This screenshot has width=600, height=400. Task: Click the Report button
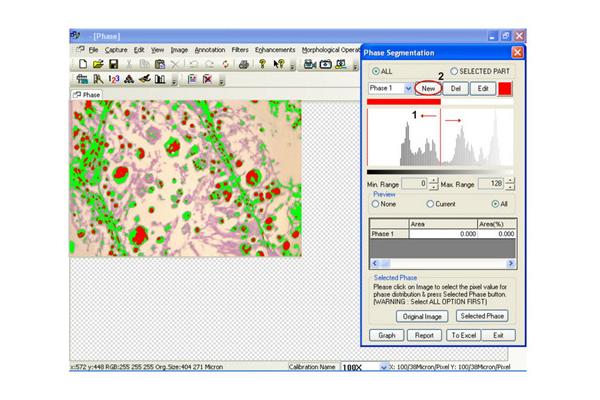click(424, 335)
